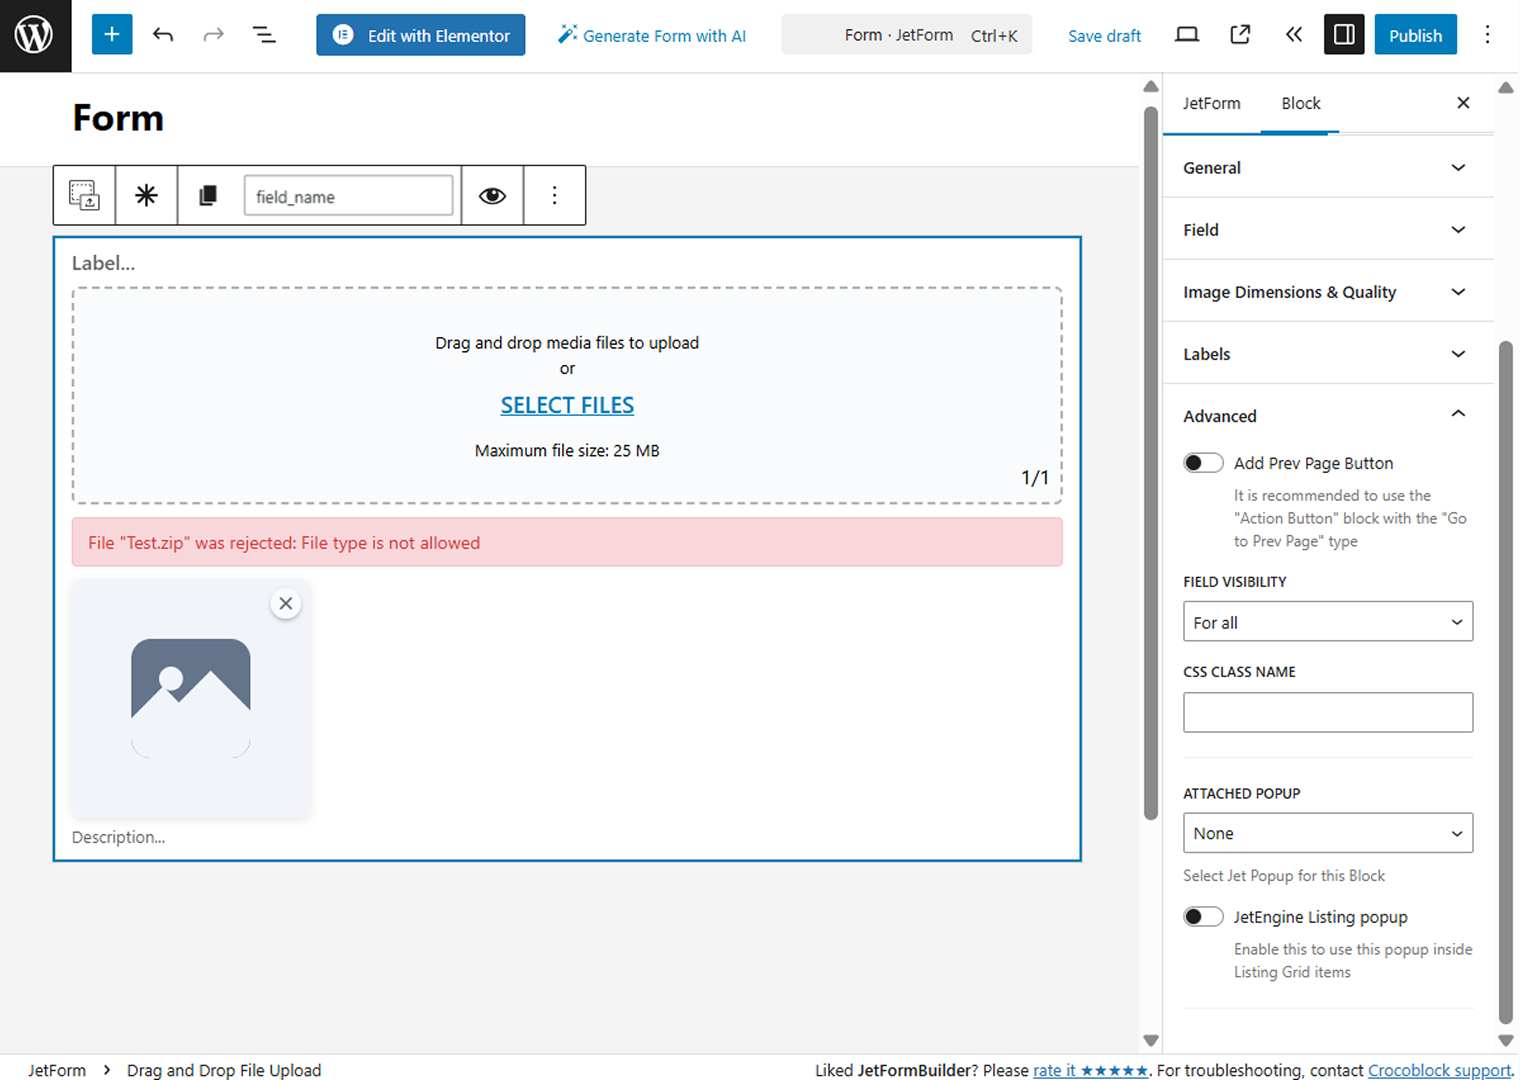This screenshot has width=1520, height=1080.
Task: Toggle the settings sidebar panel icon
Action: pos(1344,35)
